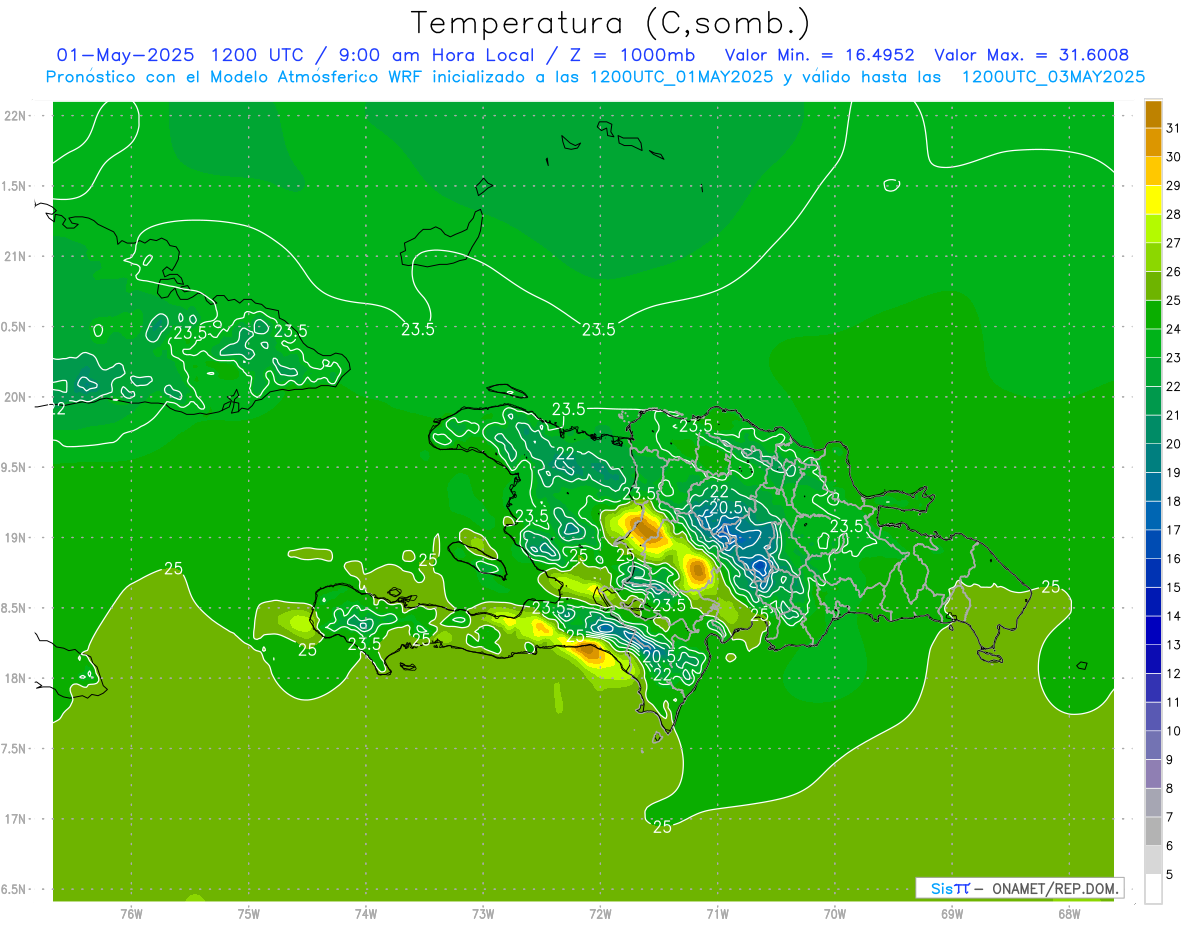Click the "Z = 1000mb" level label
The image size is (1200, 927).
tap(633, 55)
